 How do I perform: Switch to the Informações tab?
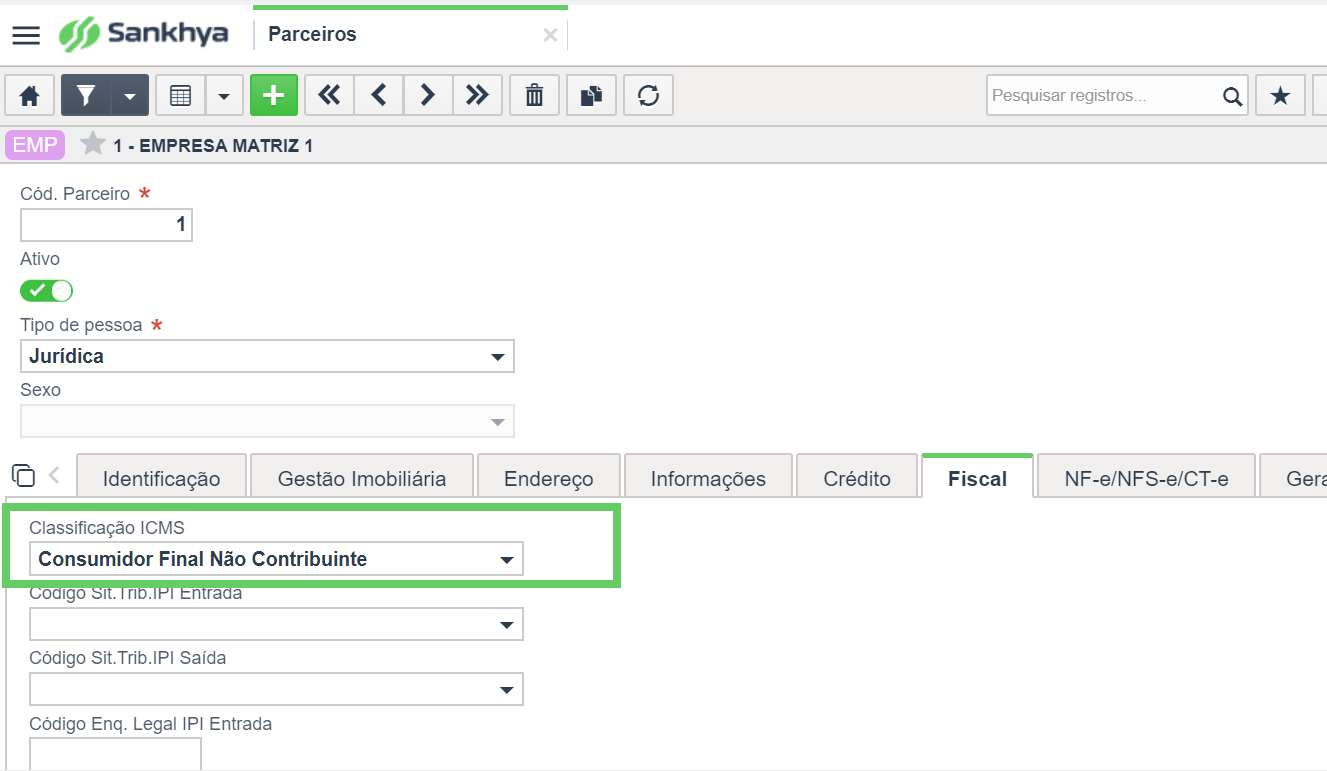[708, 478]
